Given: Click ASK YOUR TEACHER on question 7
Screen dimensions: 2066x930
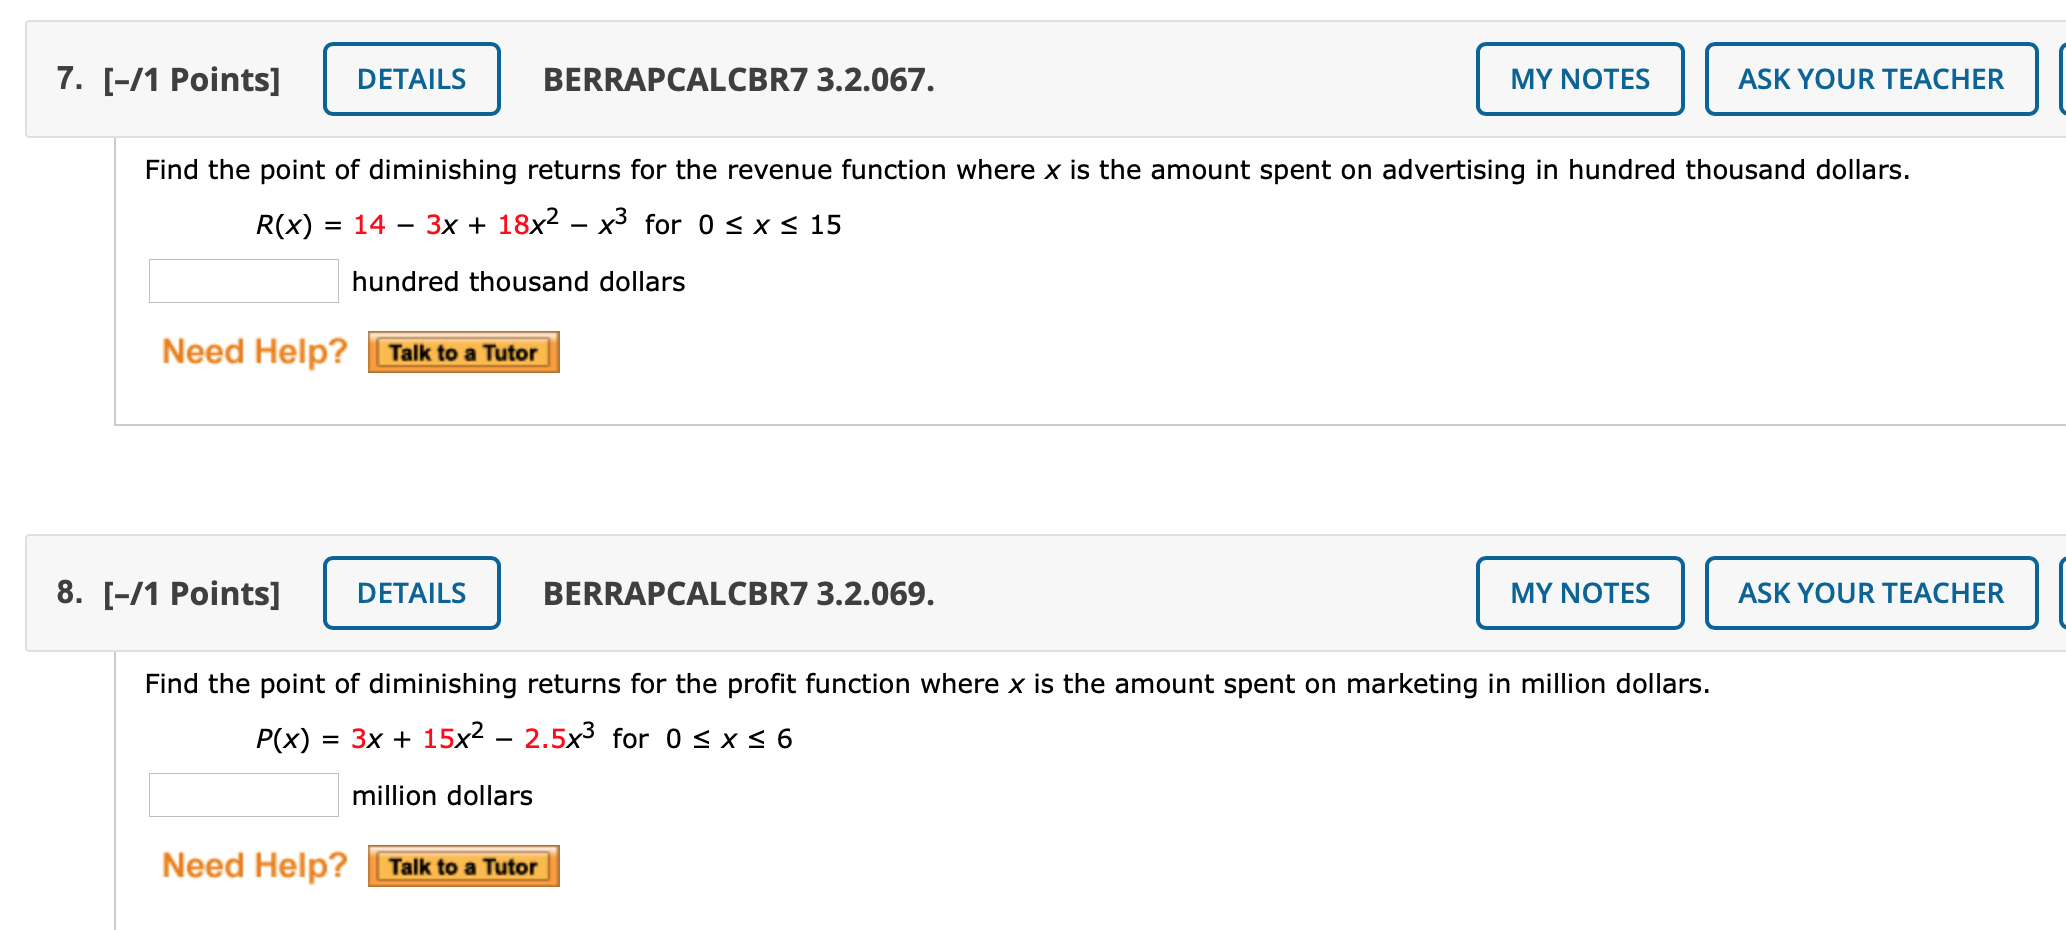Looking at the screenshot, I should 1870,79.
